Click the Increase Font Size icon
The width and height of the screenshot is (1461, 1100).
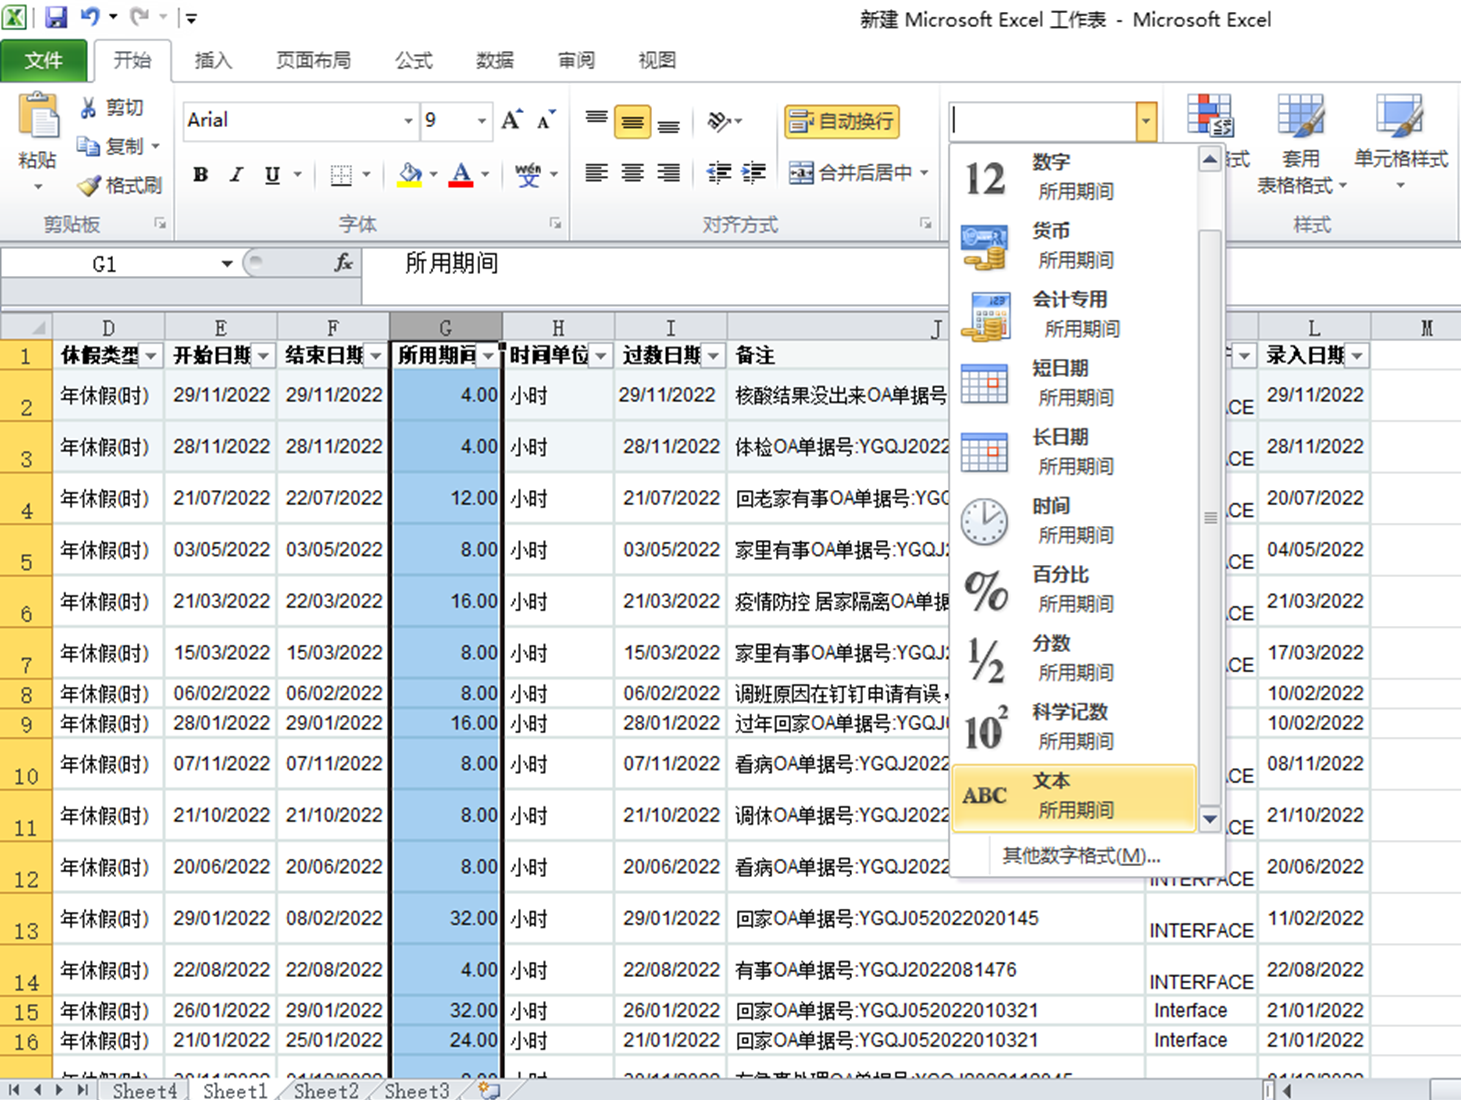point(511,121)
